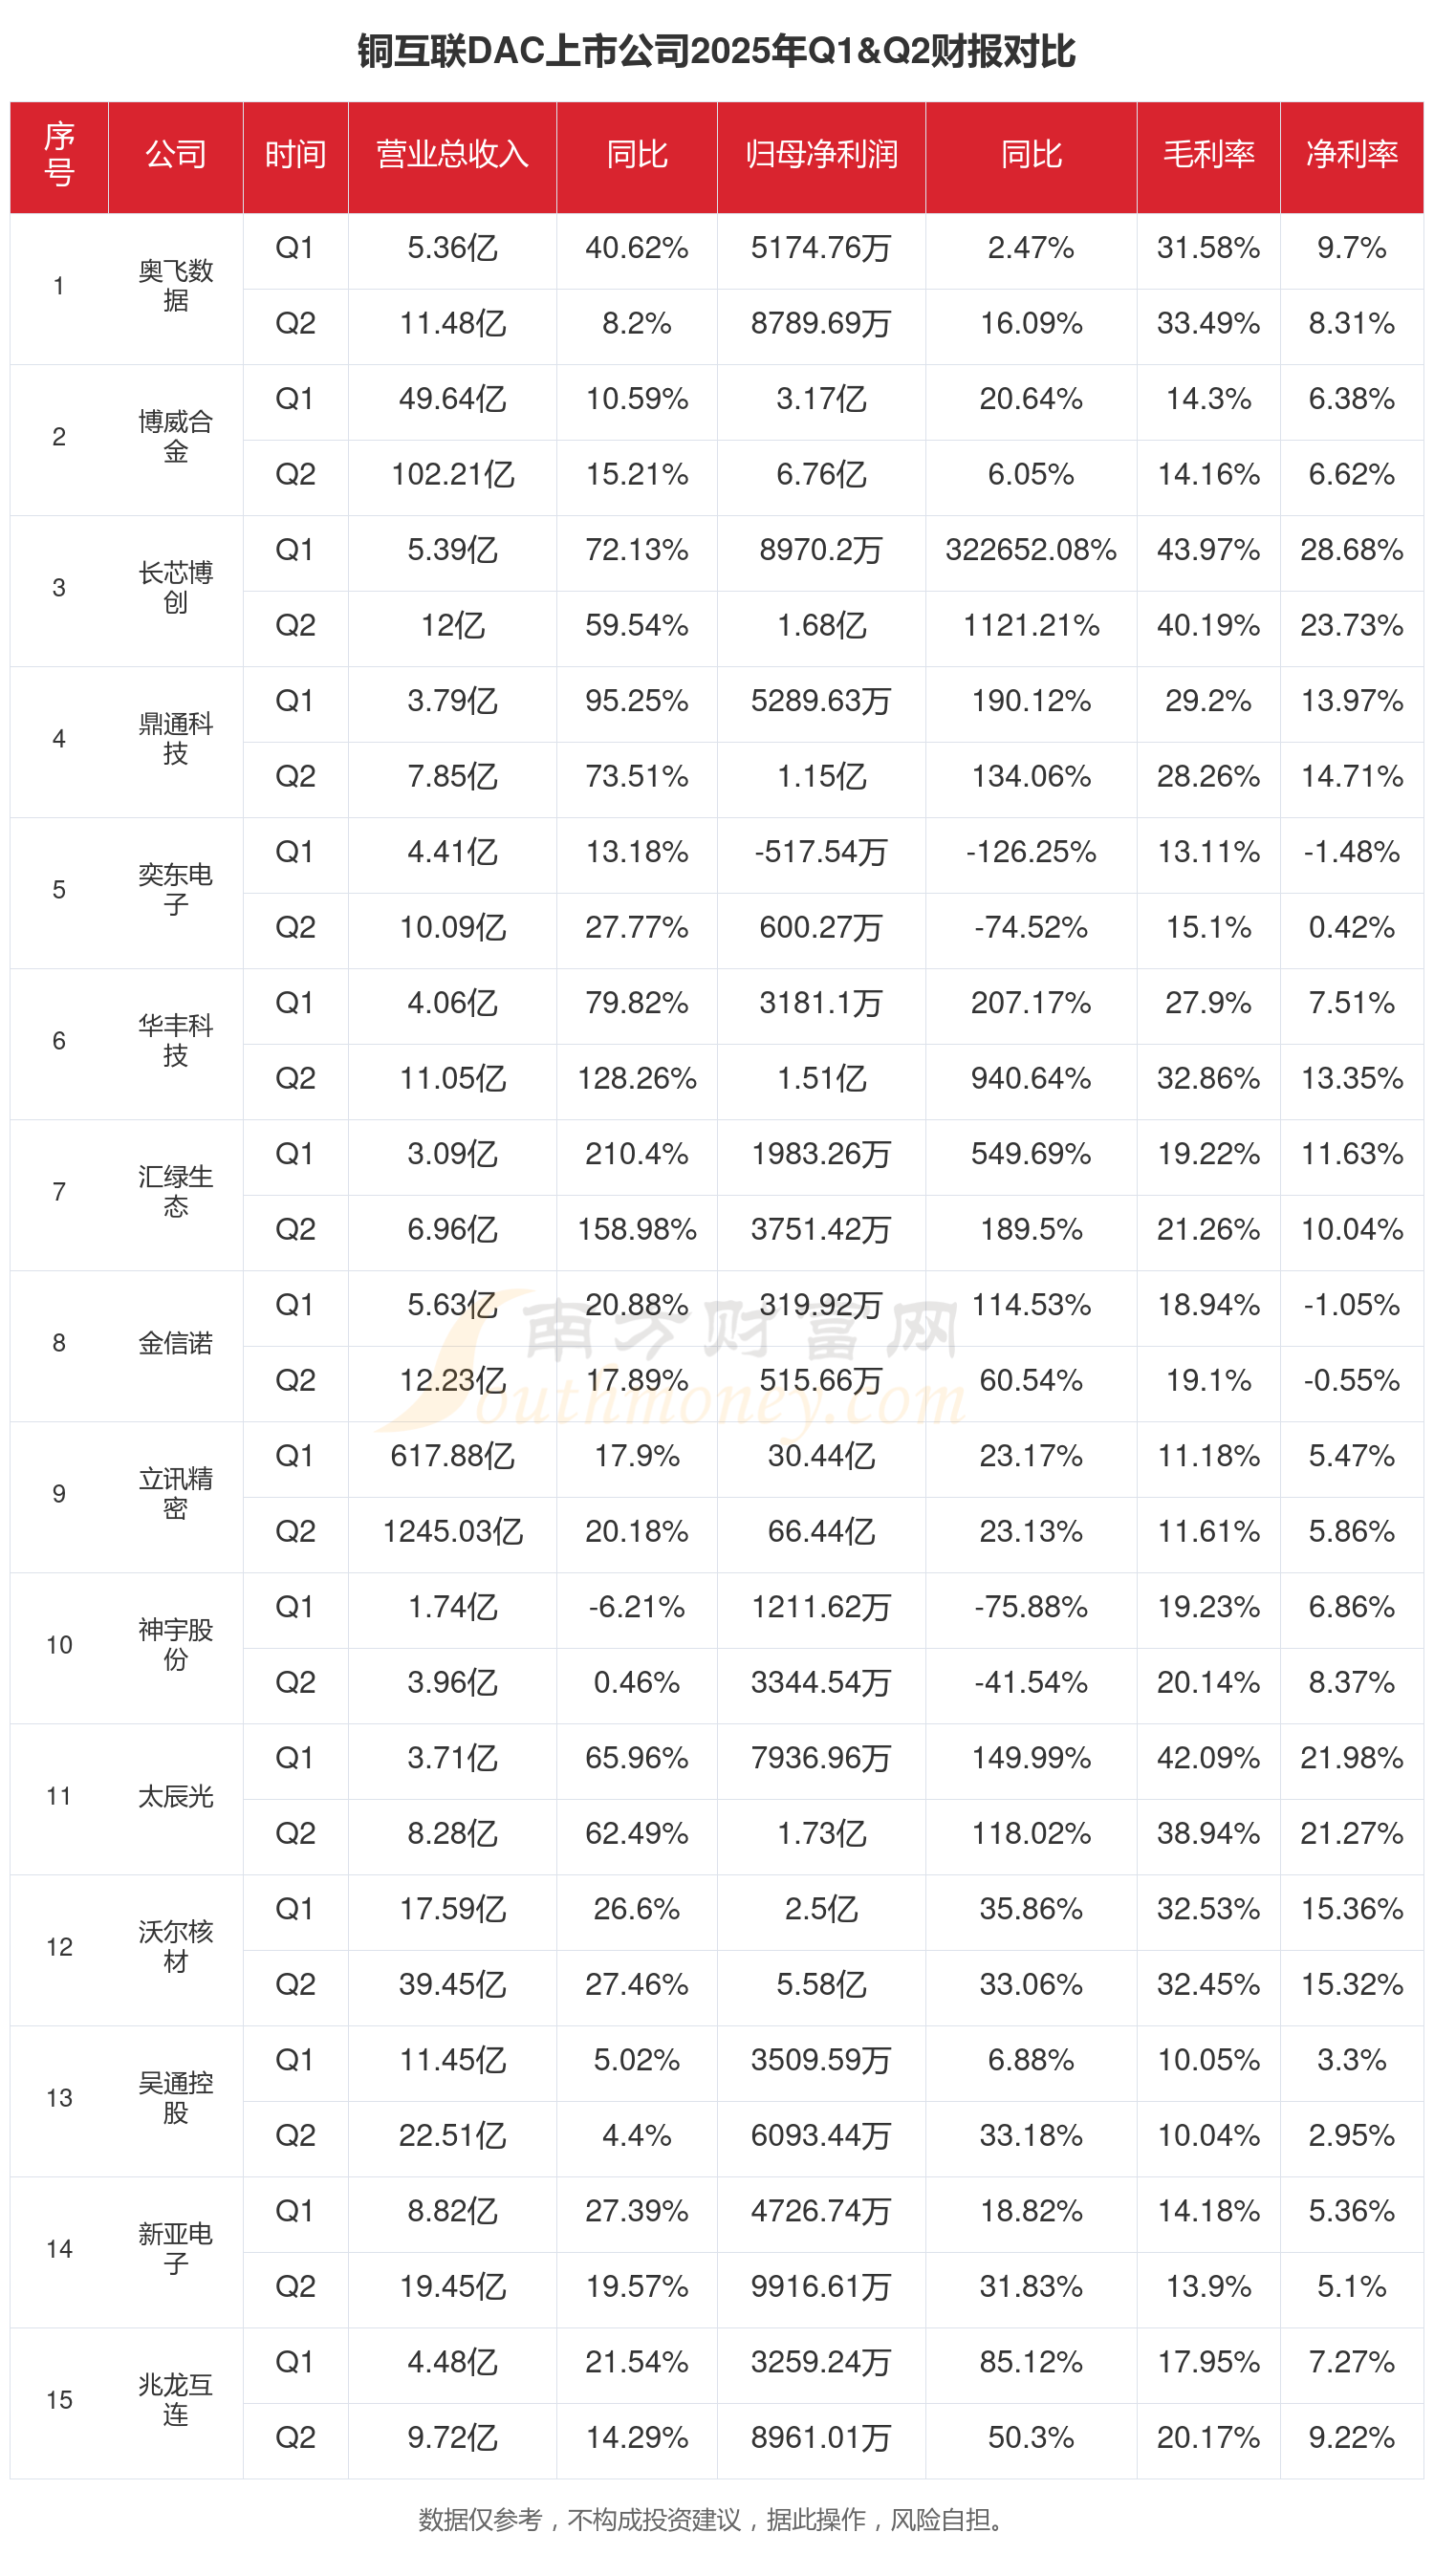Select company name 奥飞数据
This screenshot has height=2576, width=1434.
click(175, 286)
